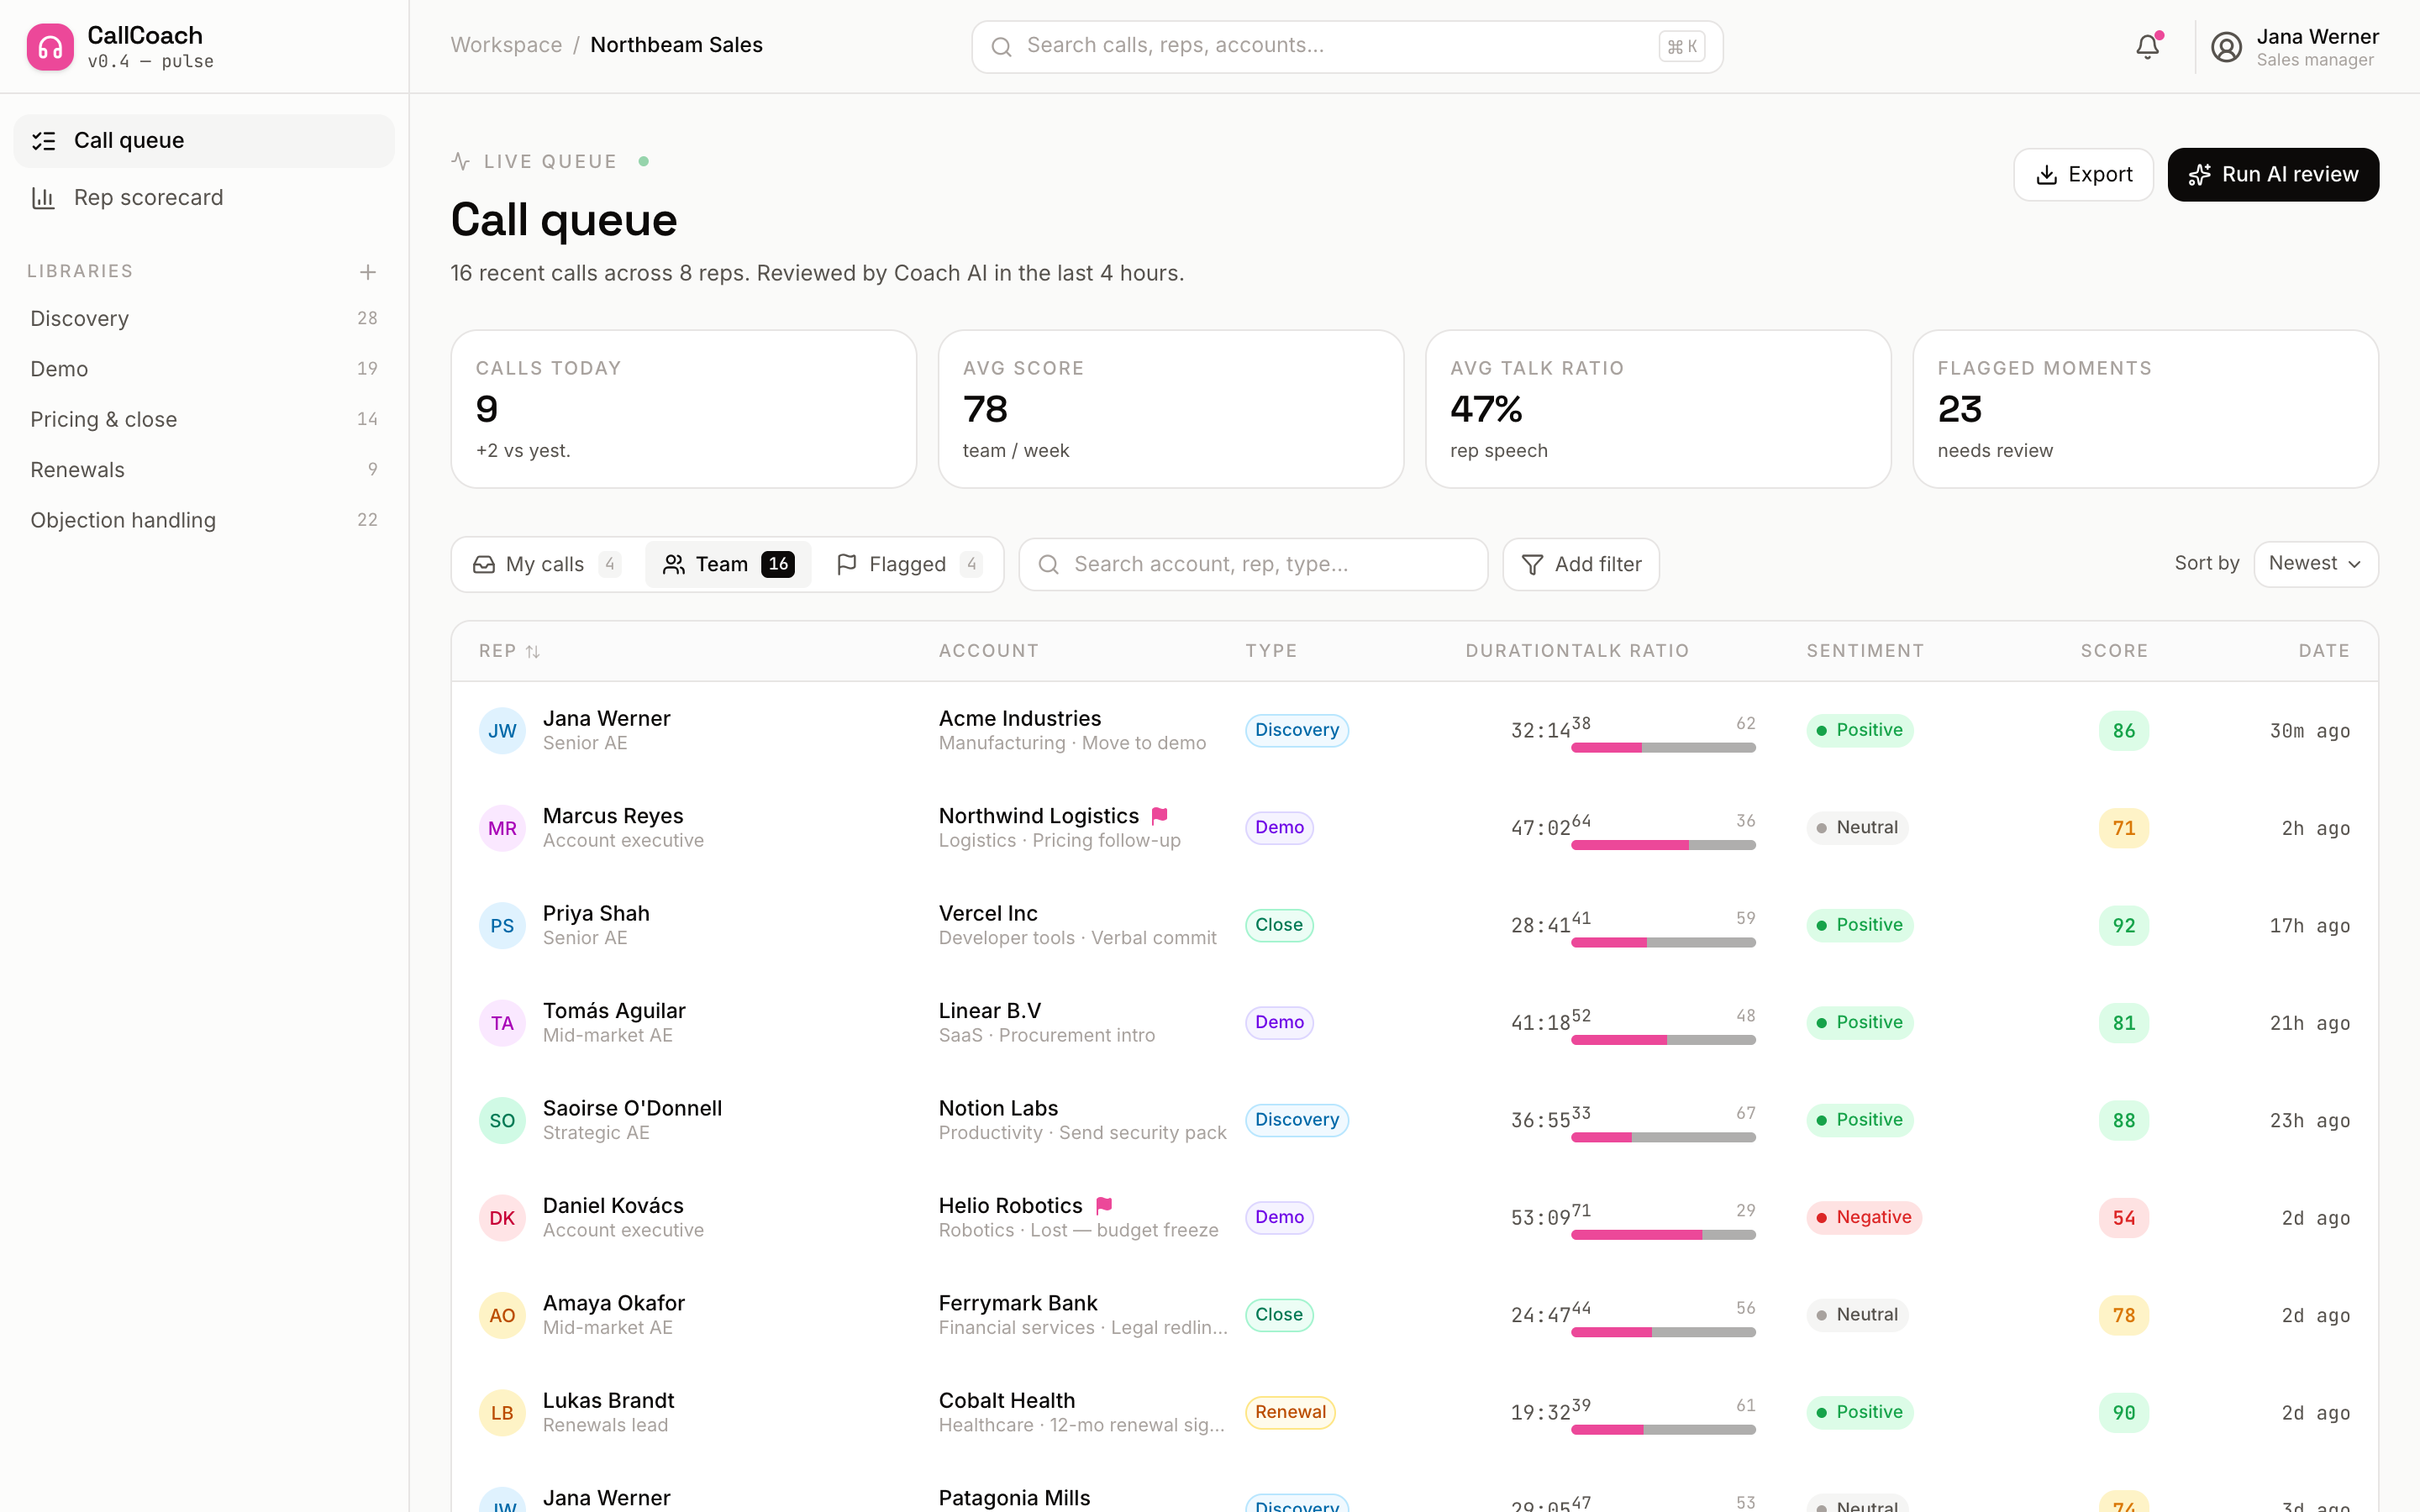
Task: Click the Negative sentiment badge
Action: (x=1864, y=1217)
